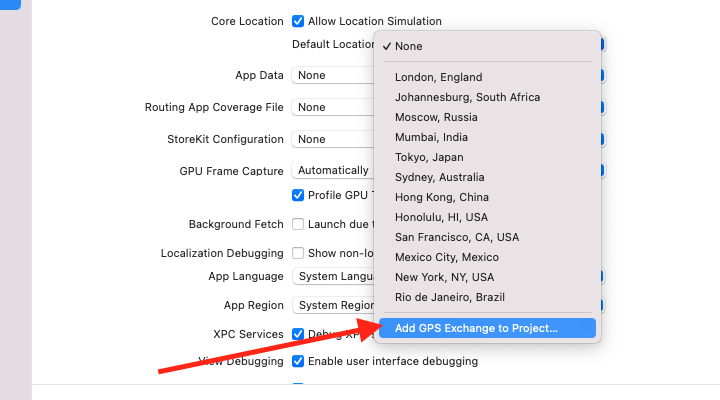
Task: Pick San Francisco, CA, USA location
Action: 457,237
